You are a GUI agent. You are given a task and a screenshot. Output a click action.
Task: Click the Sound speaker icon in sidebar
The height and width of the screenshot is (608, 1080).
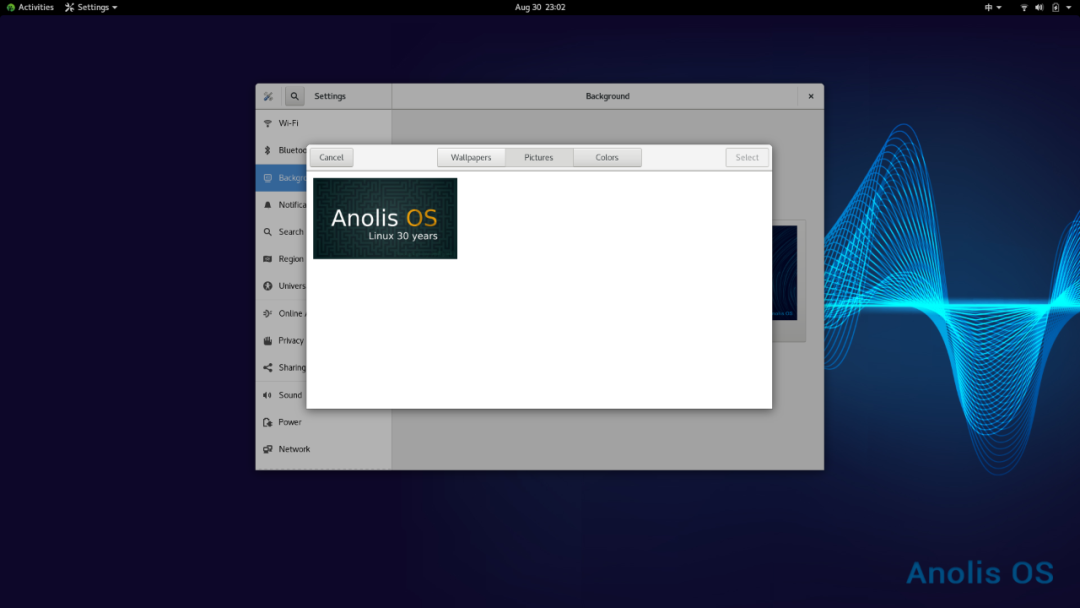coord(268,395)
